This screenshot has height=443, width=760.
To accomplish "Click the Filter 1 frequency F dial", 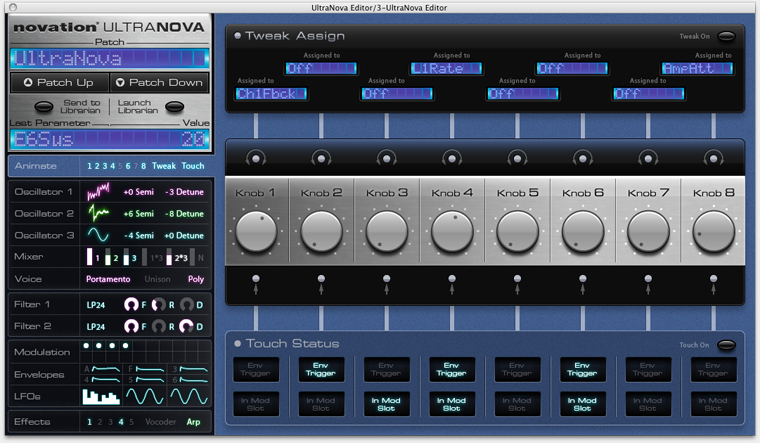I will pos(131,304).
